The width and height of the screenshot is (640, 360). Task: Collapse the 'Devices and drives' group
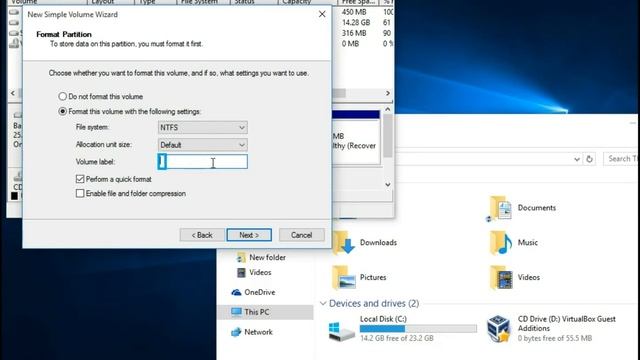(x=323, y=303)
